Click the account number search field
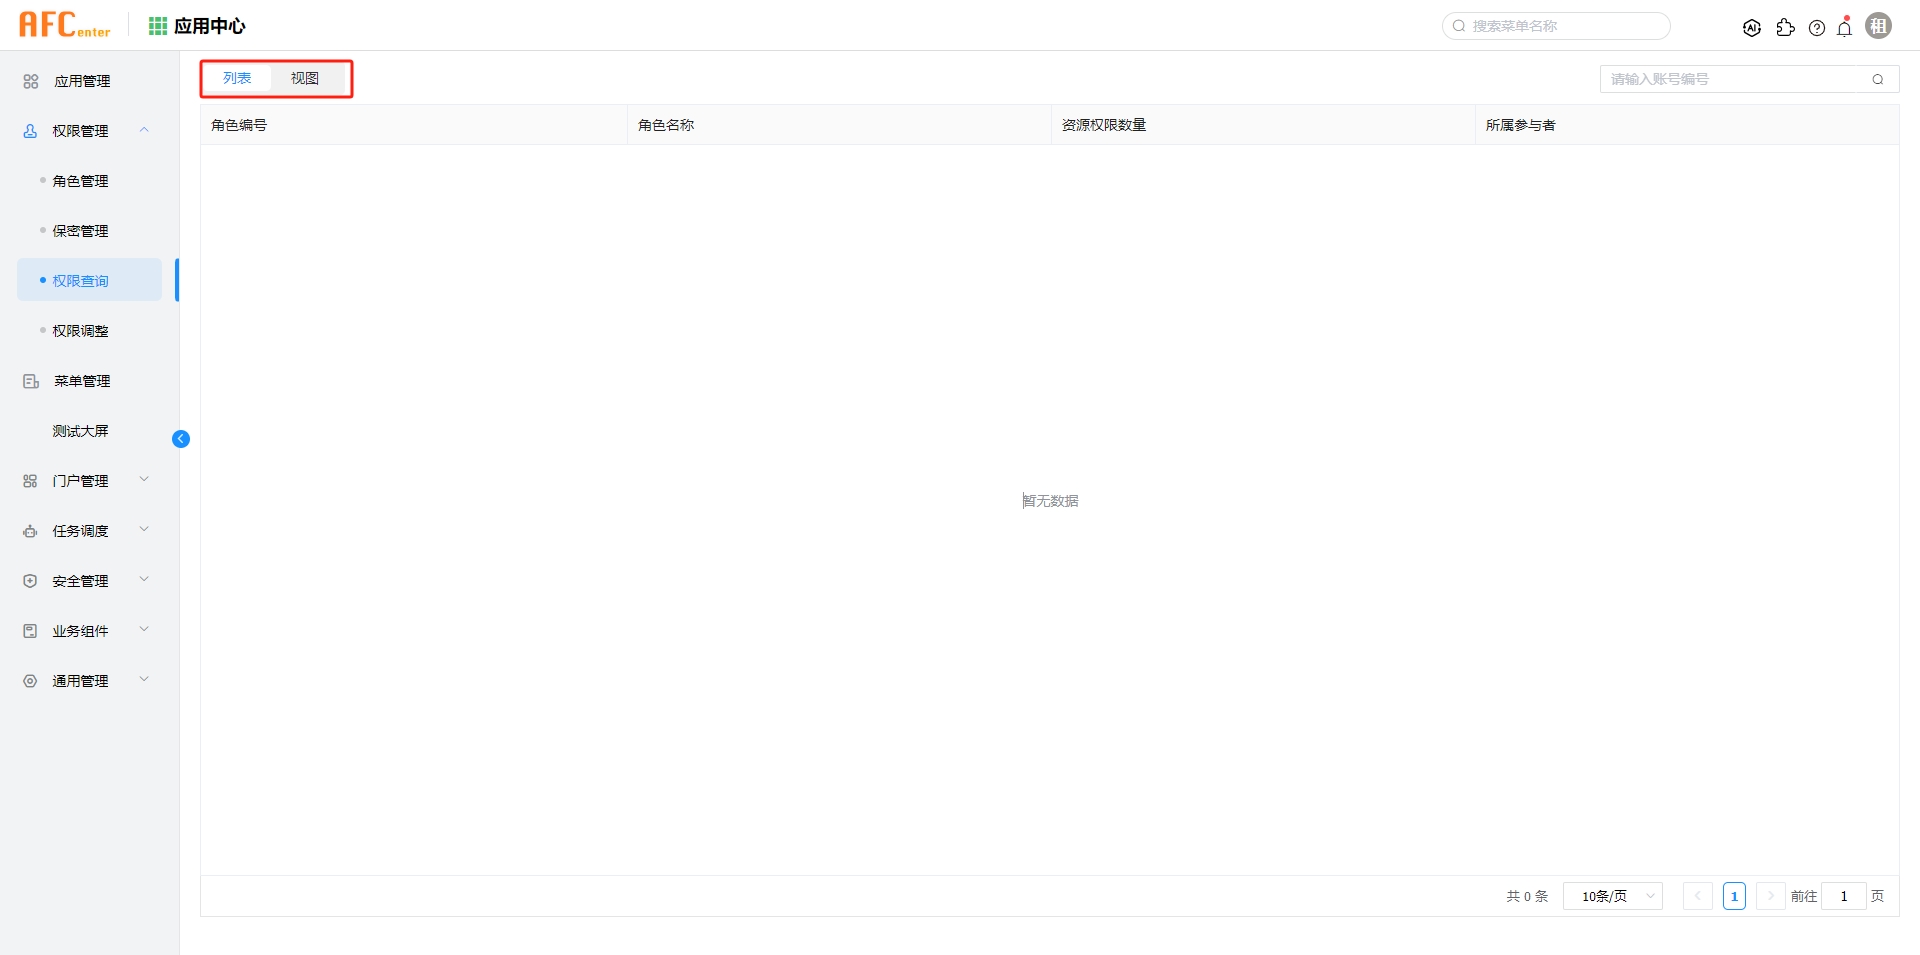Viewport: 1920px width, 955px height. pyautogui.click(x=1740, y=78)
